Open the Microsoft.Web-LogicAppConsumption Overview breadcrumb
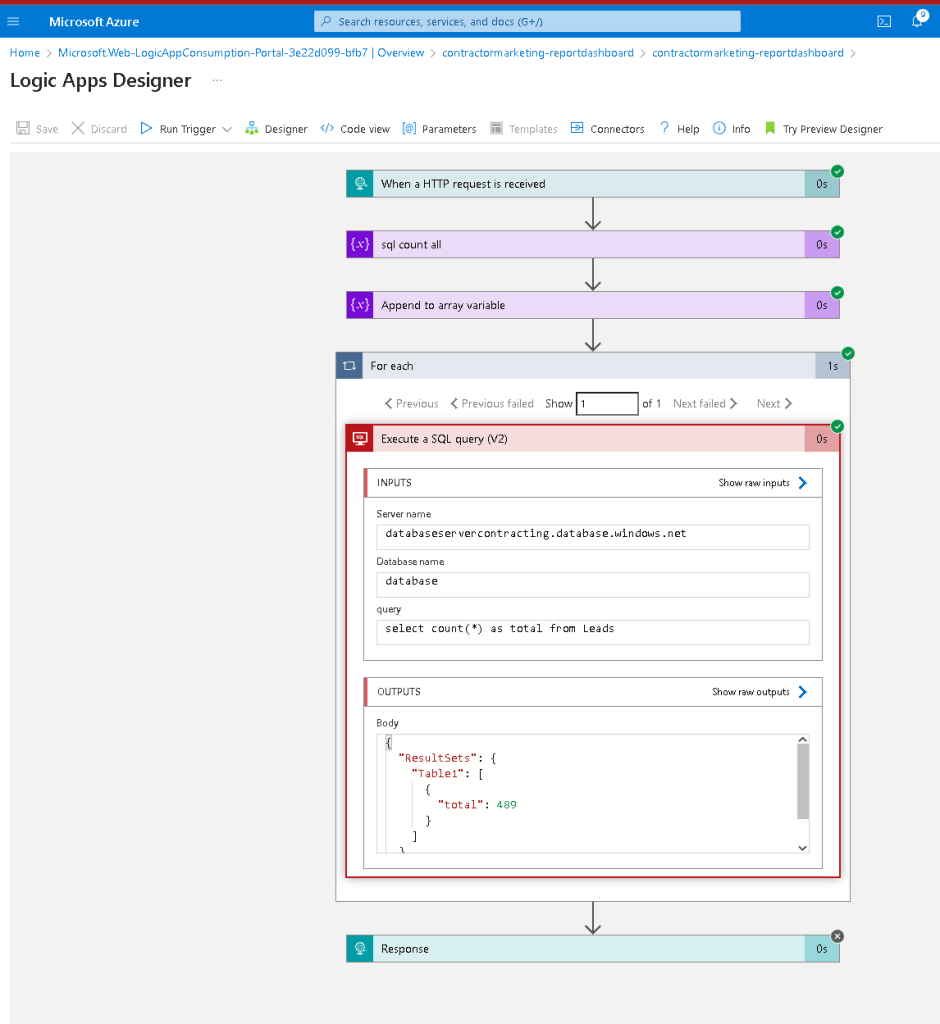 (x=241, y=53)
